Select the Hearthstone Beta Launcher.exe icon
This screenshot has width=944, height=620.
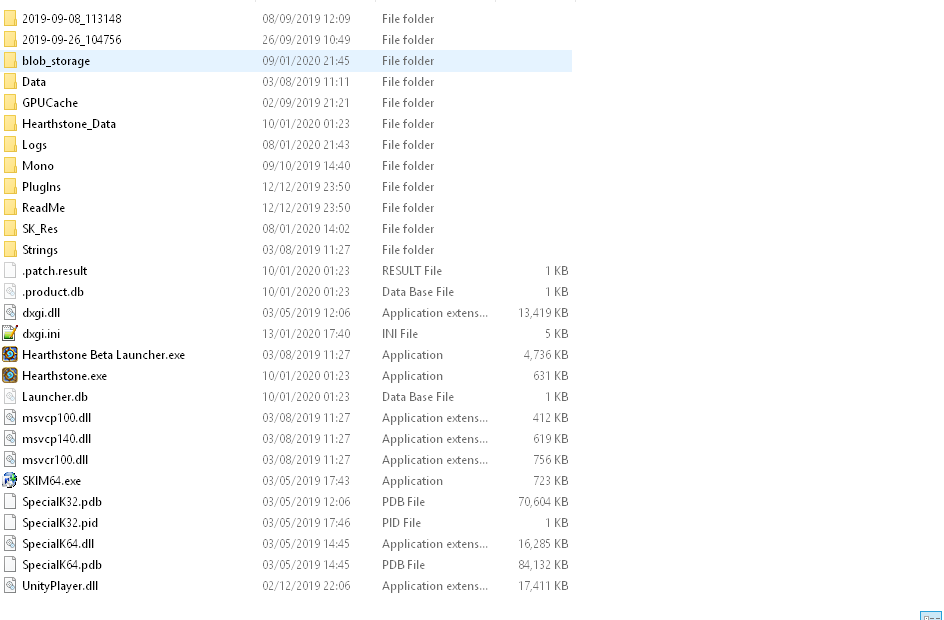(x=10, y=355)
